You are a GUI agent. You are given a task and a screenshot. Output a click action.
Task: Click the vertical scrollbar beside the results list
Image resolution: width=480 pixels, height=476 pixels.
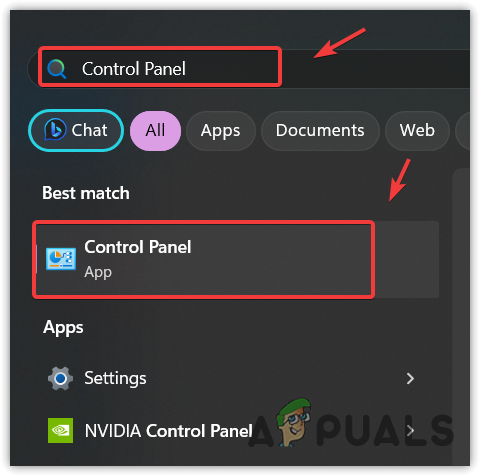click(461, 317)
